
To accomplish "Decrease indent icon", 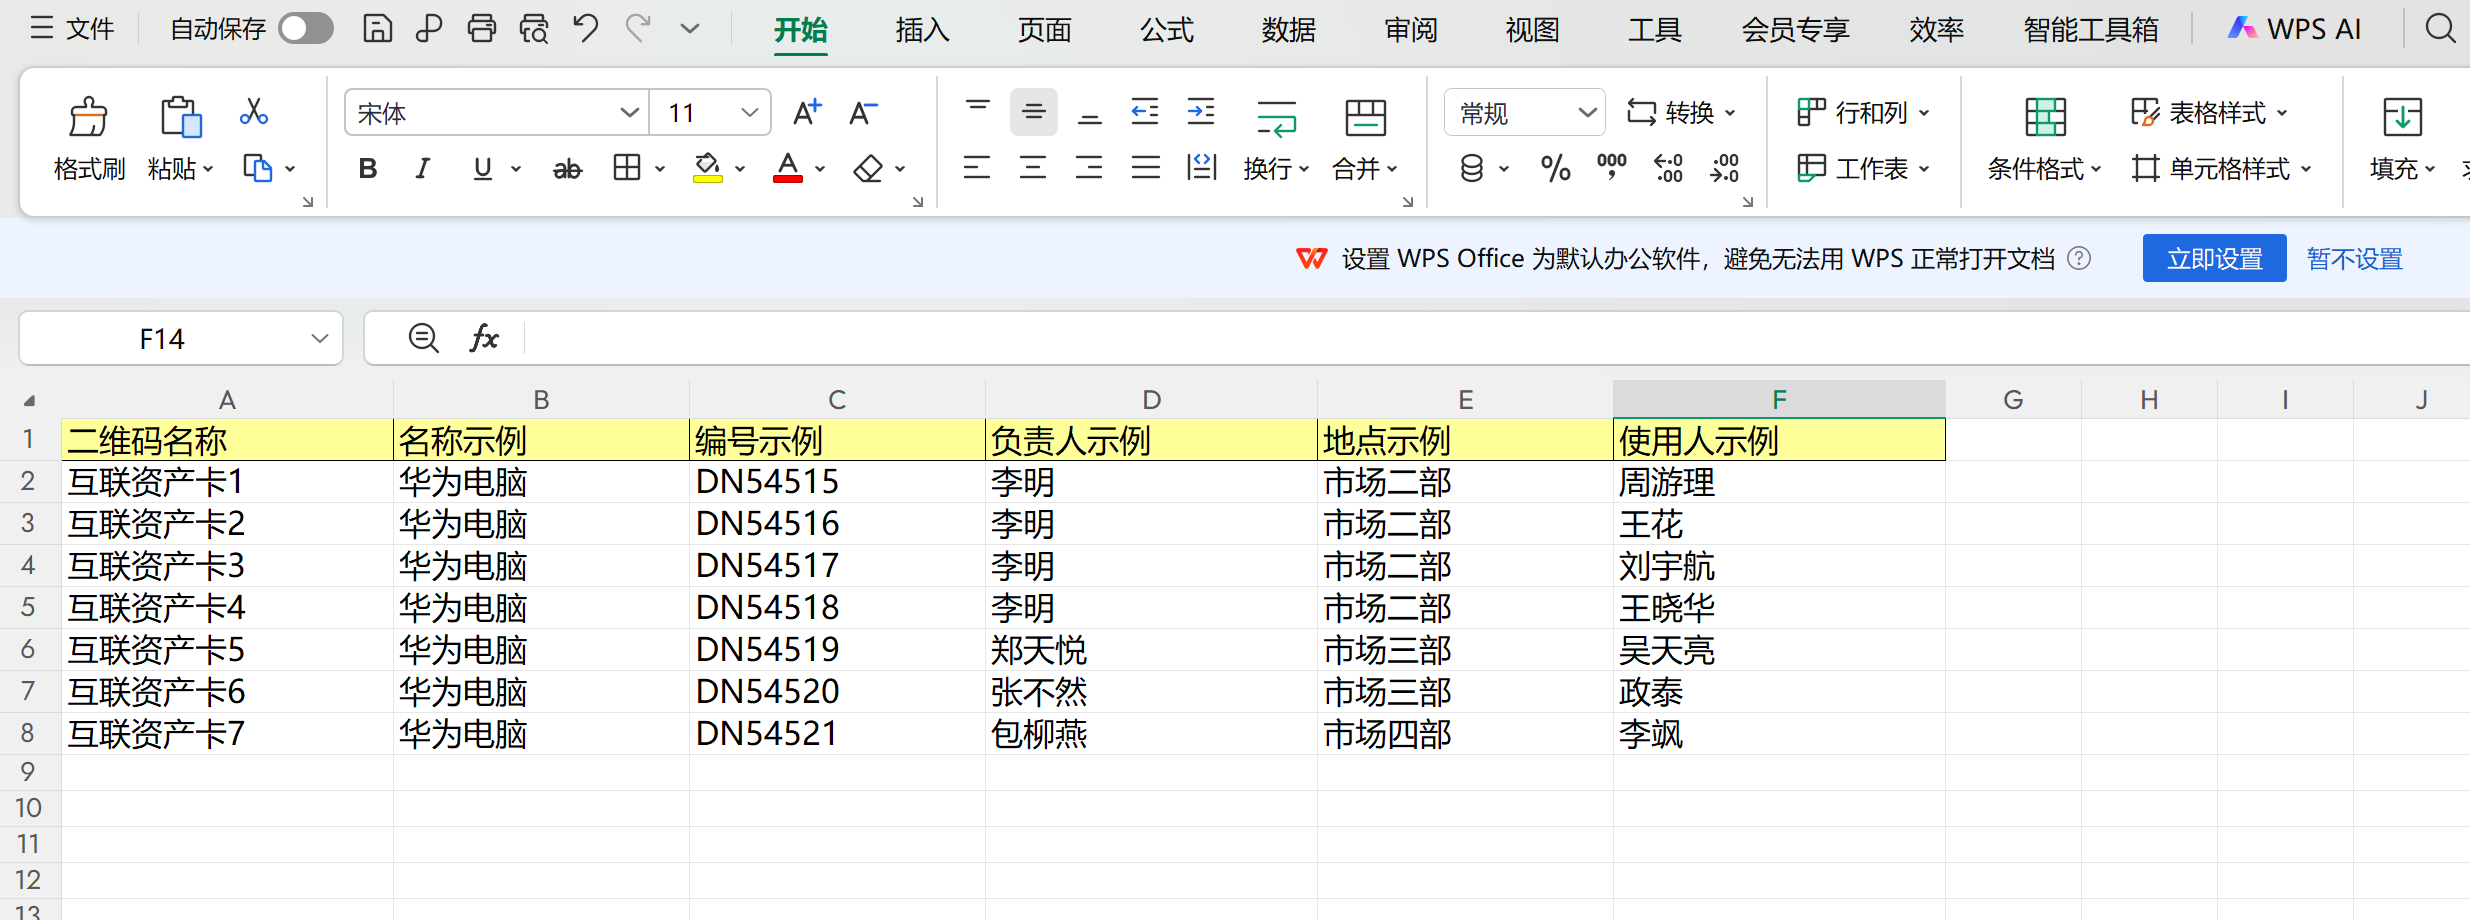I will tap(1145, 112).
